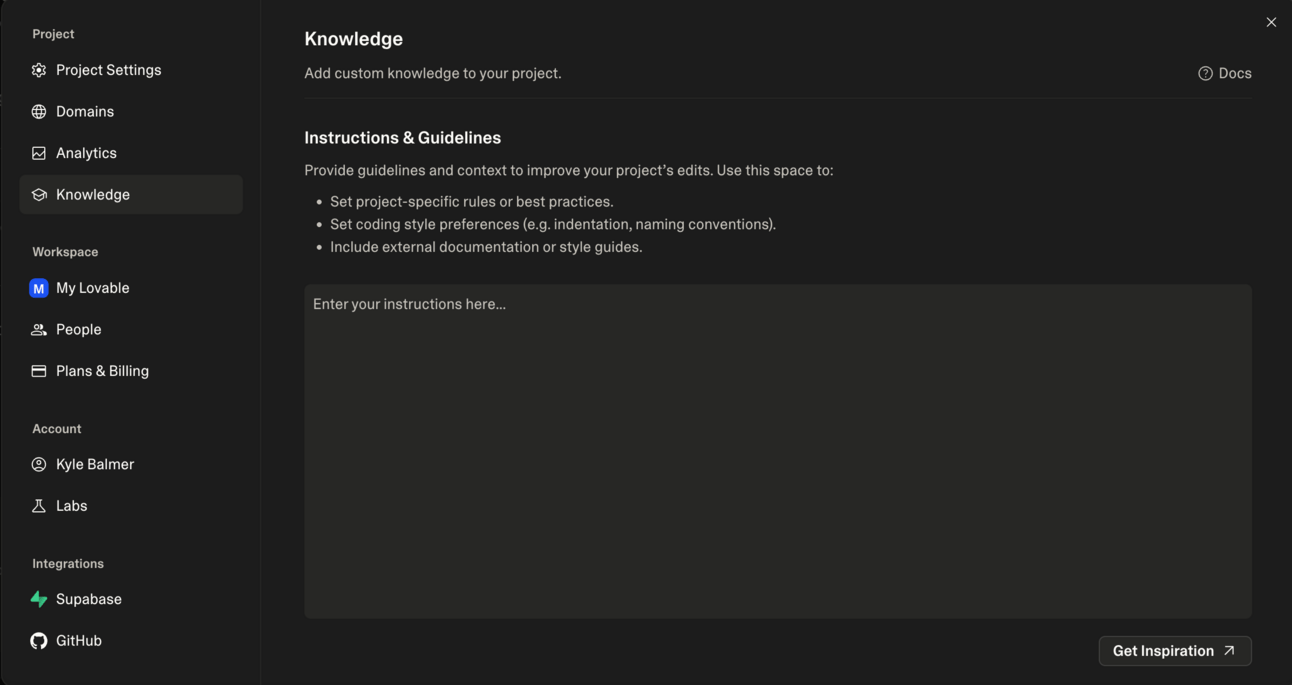Click the Plans & Billing card icon
This screenshot has height=685, width=1292.
pos(39,371)
